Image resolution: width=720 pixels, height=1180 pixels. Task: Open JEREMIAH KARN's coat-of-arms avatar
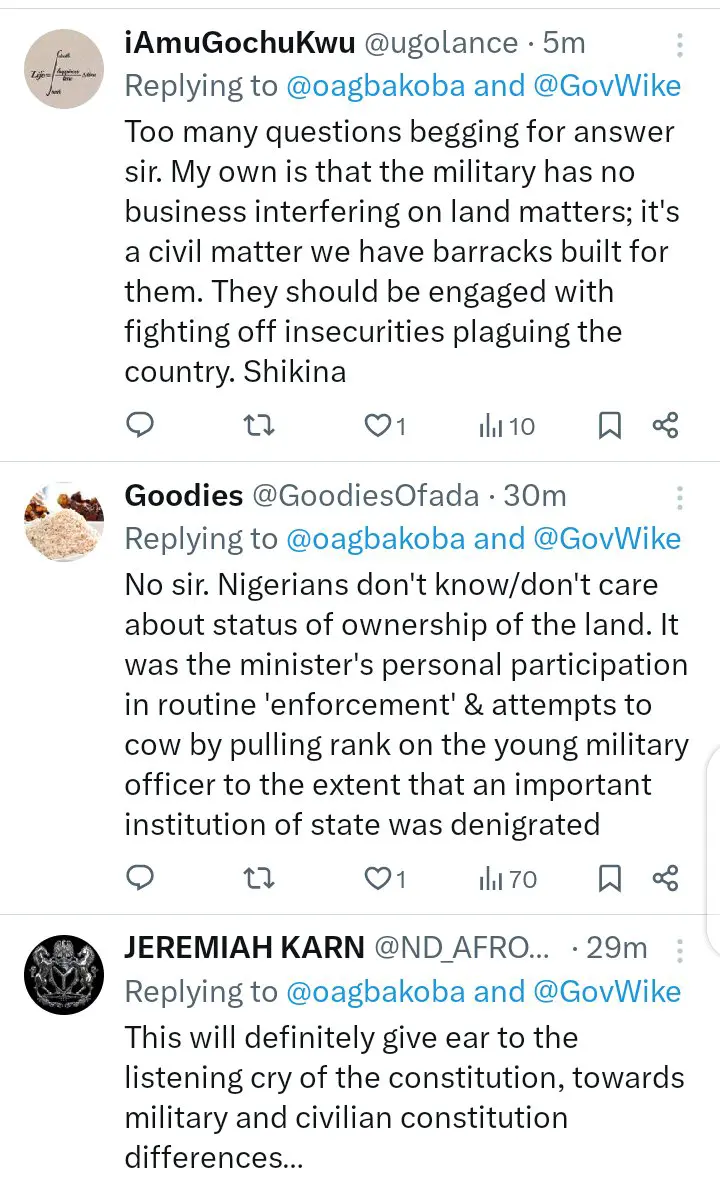tap(63, 972)
